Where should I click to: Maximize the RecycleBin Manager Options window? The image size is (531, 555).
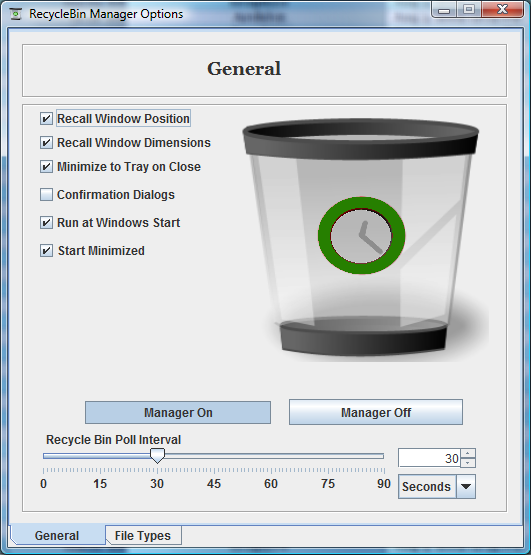469,10
